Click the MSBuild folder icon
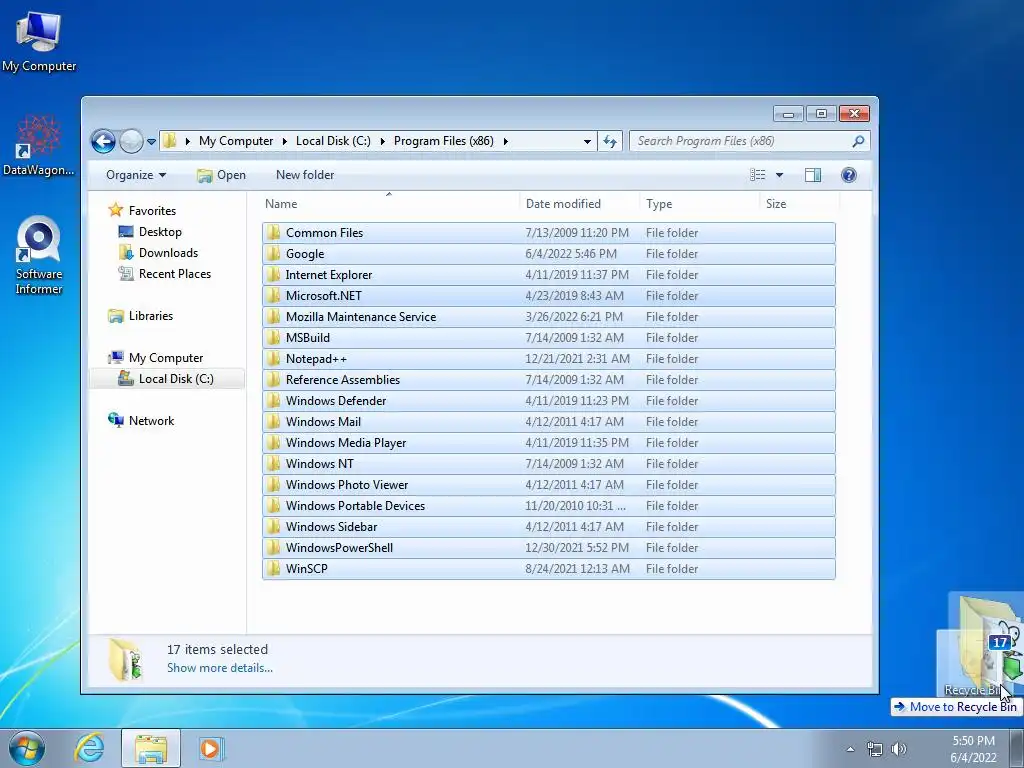1024x768 pixels. point(273,338)
